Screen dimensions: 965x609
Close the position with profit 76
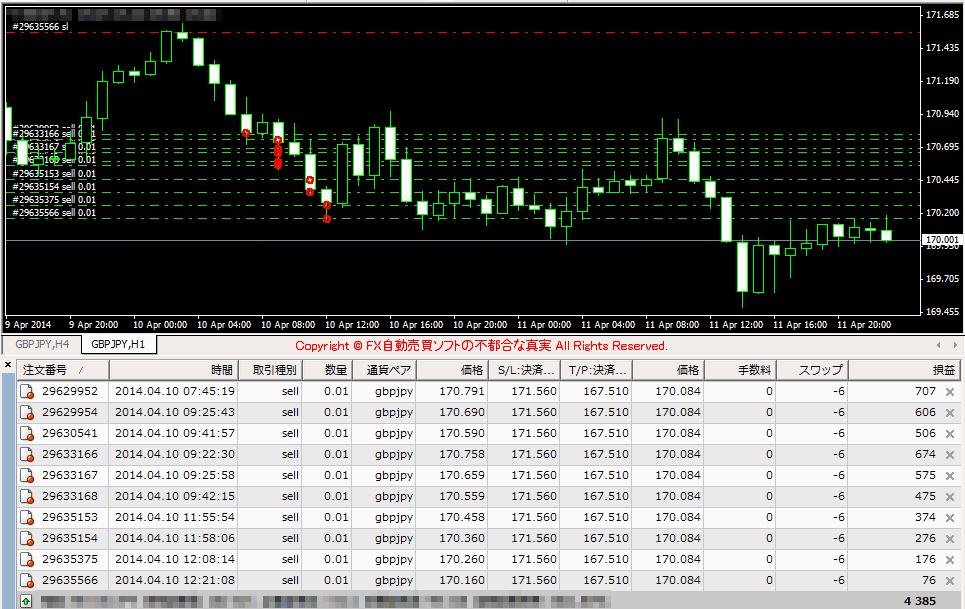pyautogui.click(x=950, y=580)
